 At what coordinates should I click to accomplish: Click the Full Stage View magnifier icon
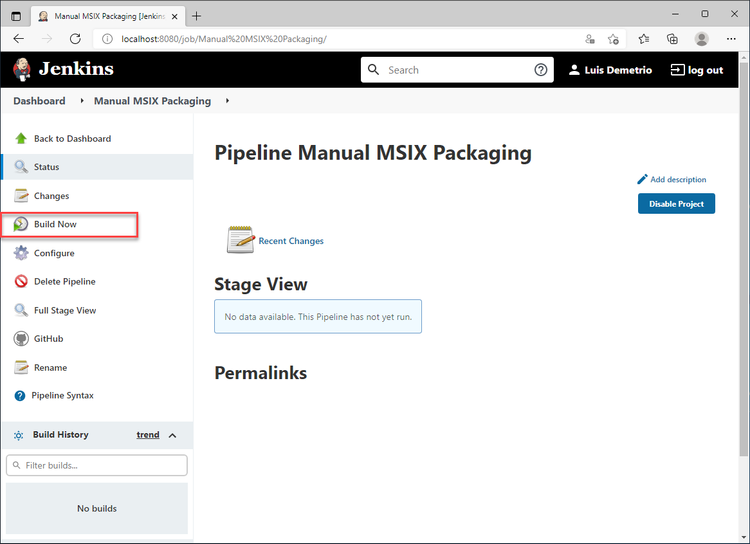click(x=21, y=310)
